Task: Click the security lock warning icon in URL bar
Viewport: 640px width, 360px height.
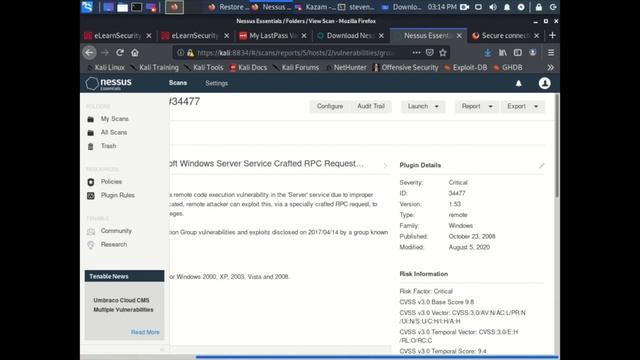Action: tap(190, 53)
